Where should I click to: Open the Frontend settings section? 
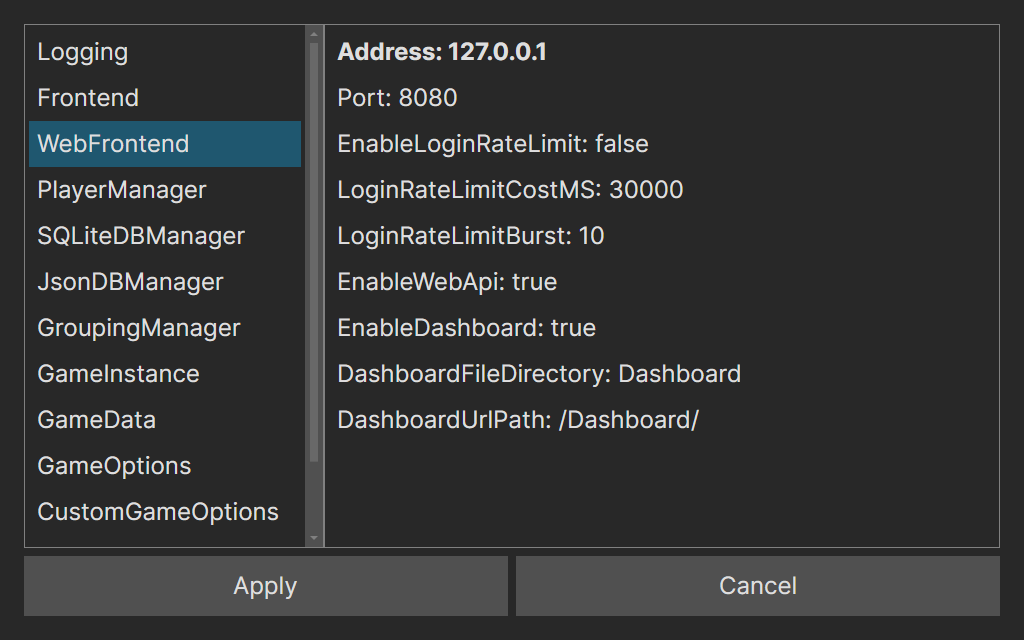pos(88,98)
